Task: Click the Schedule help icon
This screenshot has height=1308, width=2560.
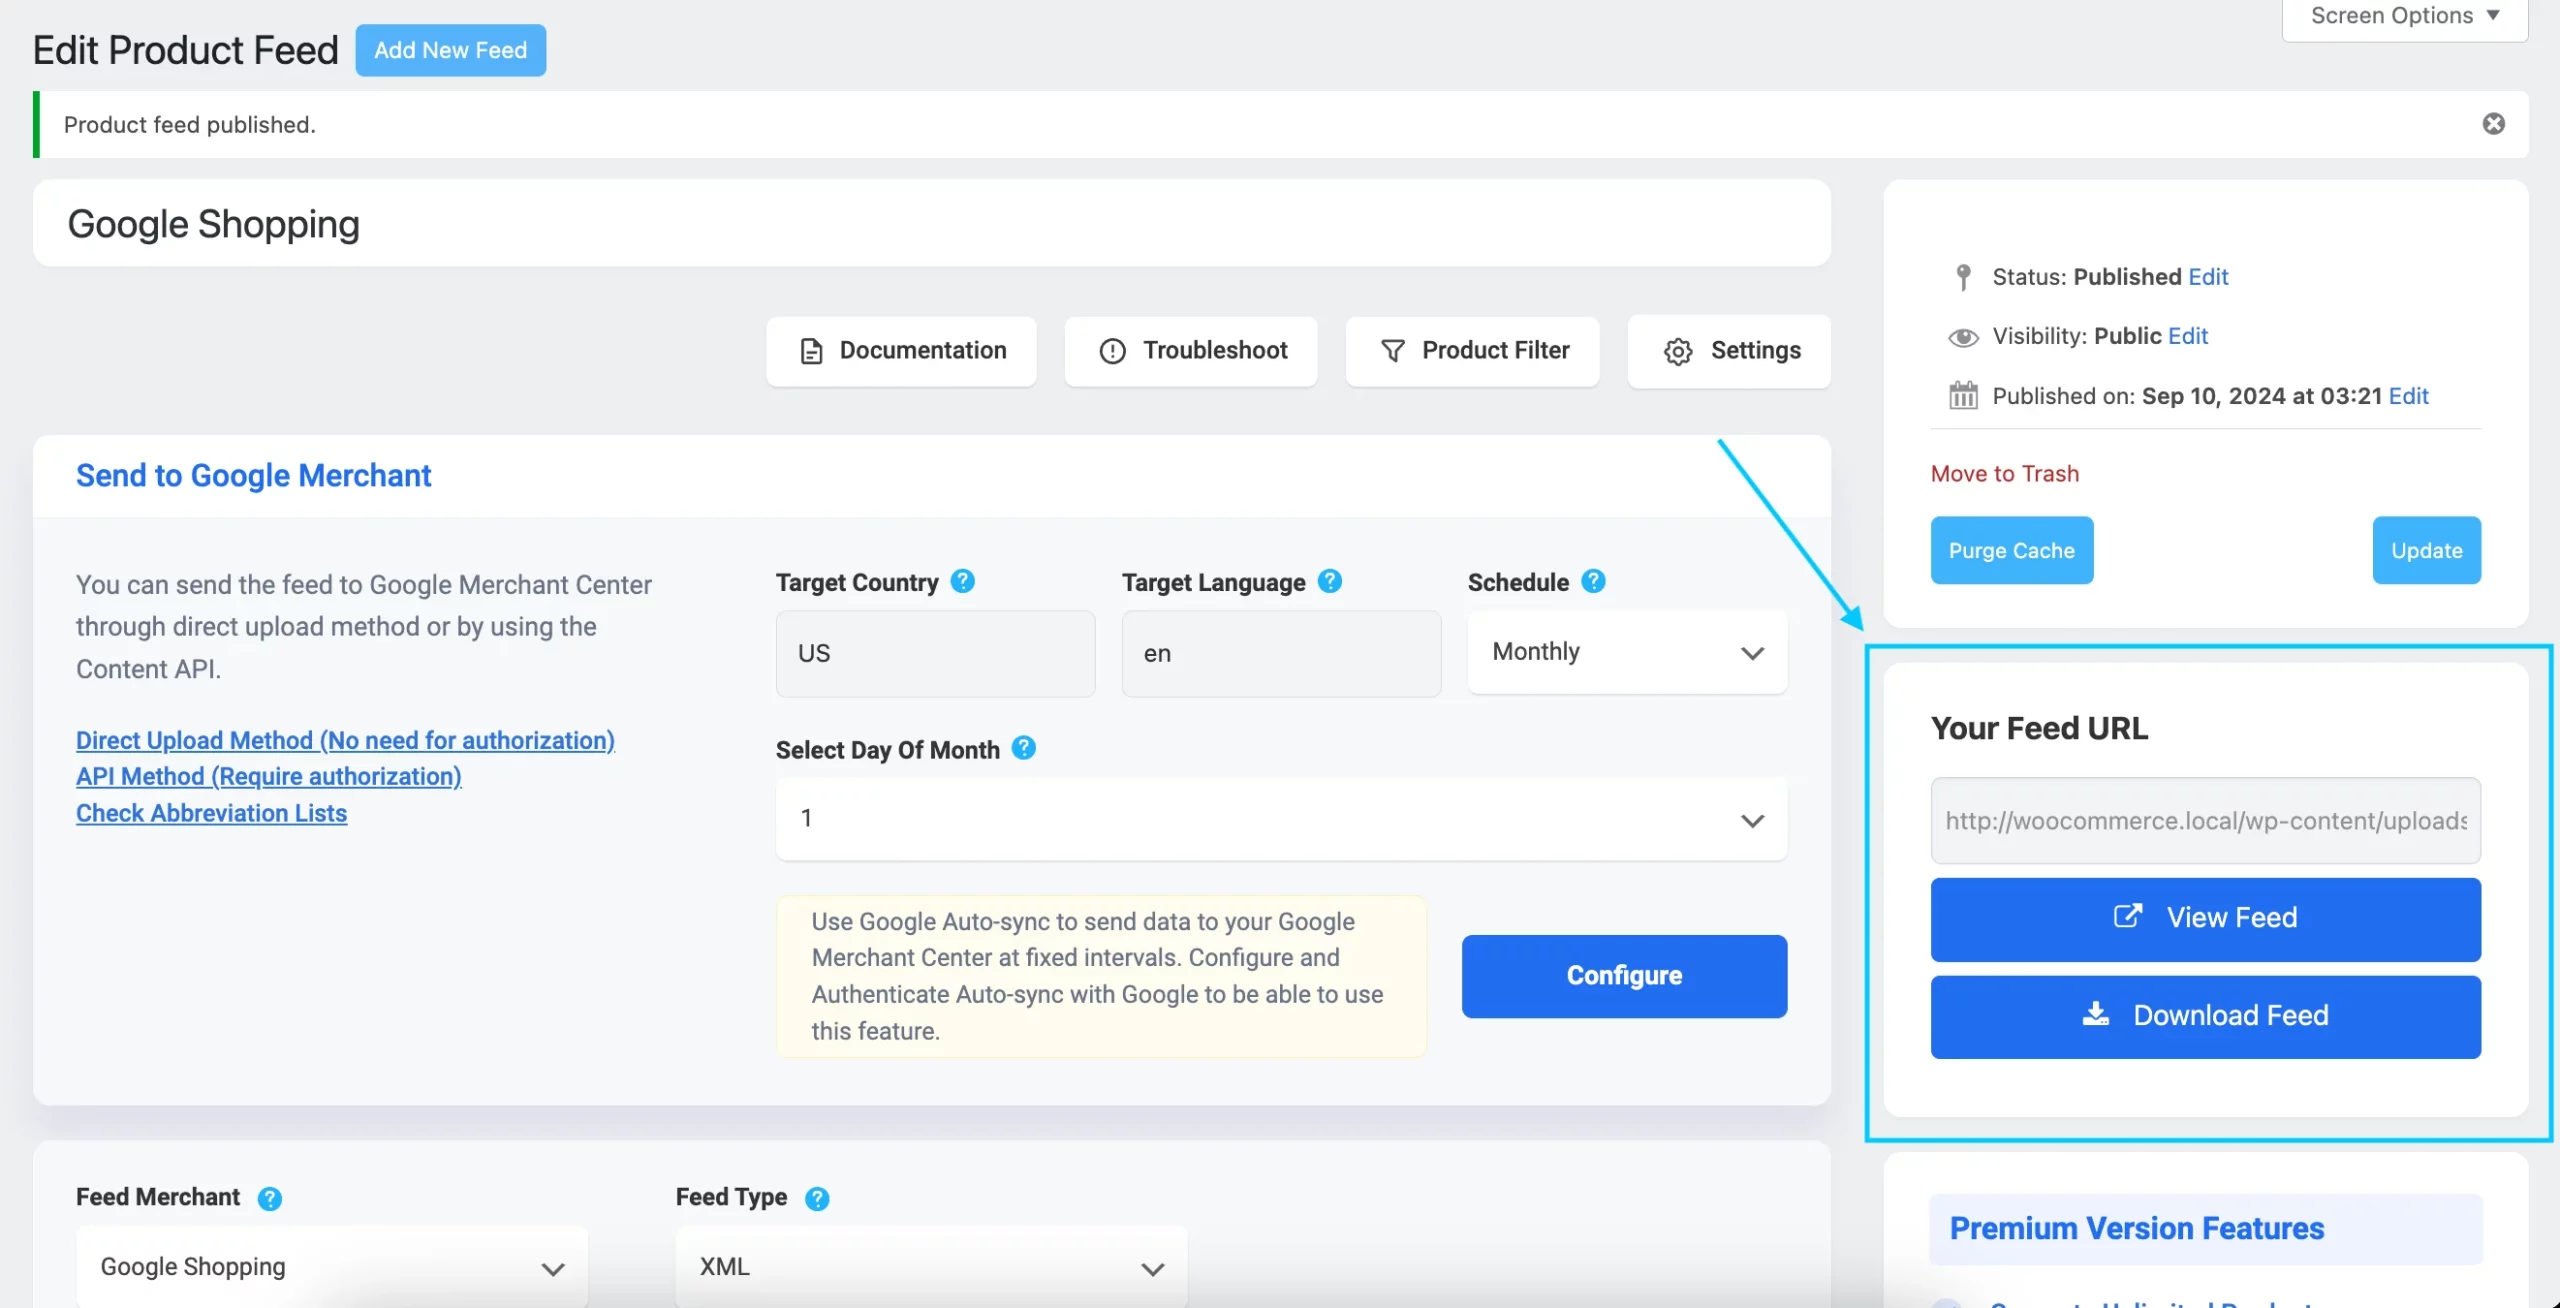Action: pos(1593,581)
